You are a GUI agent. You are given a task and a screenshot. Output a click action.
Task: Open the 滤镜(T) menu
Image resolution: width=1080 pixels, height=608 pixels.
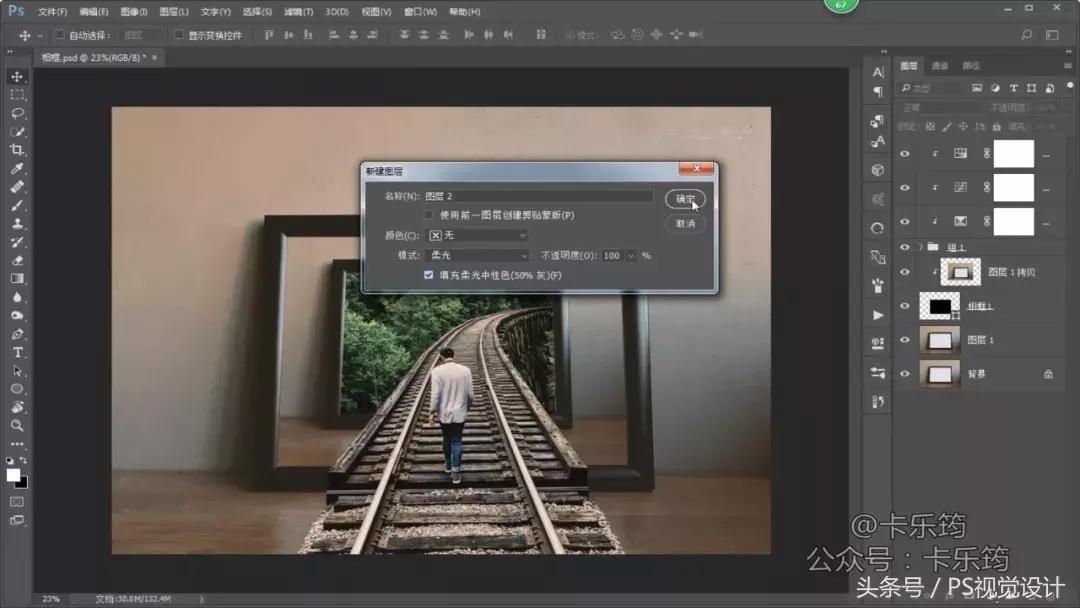(297, 12)
